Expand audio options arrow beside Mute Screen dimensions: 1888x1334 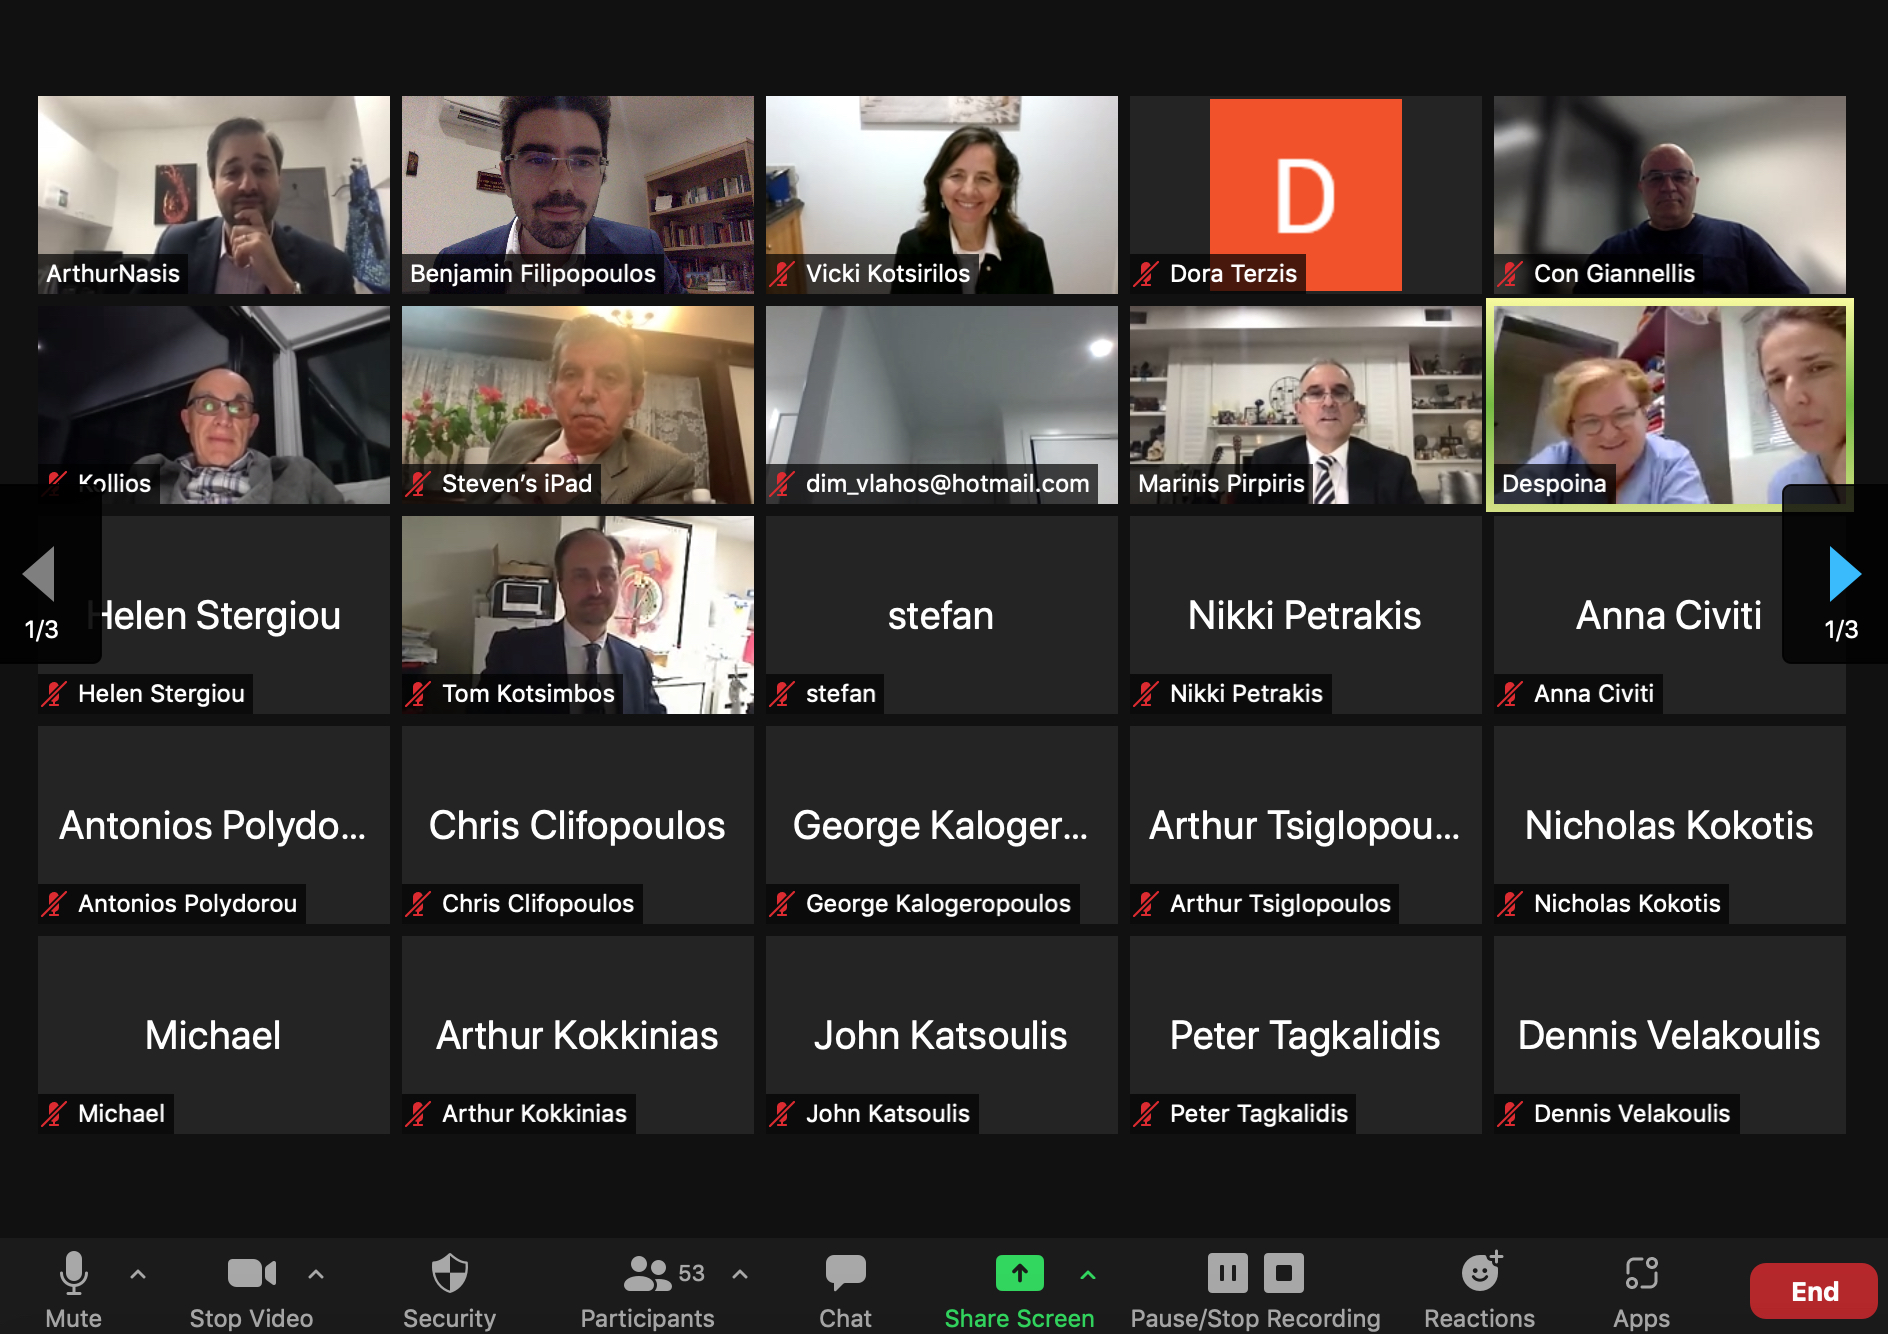138,1274
